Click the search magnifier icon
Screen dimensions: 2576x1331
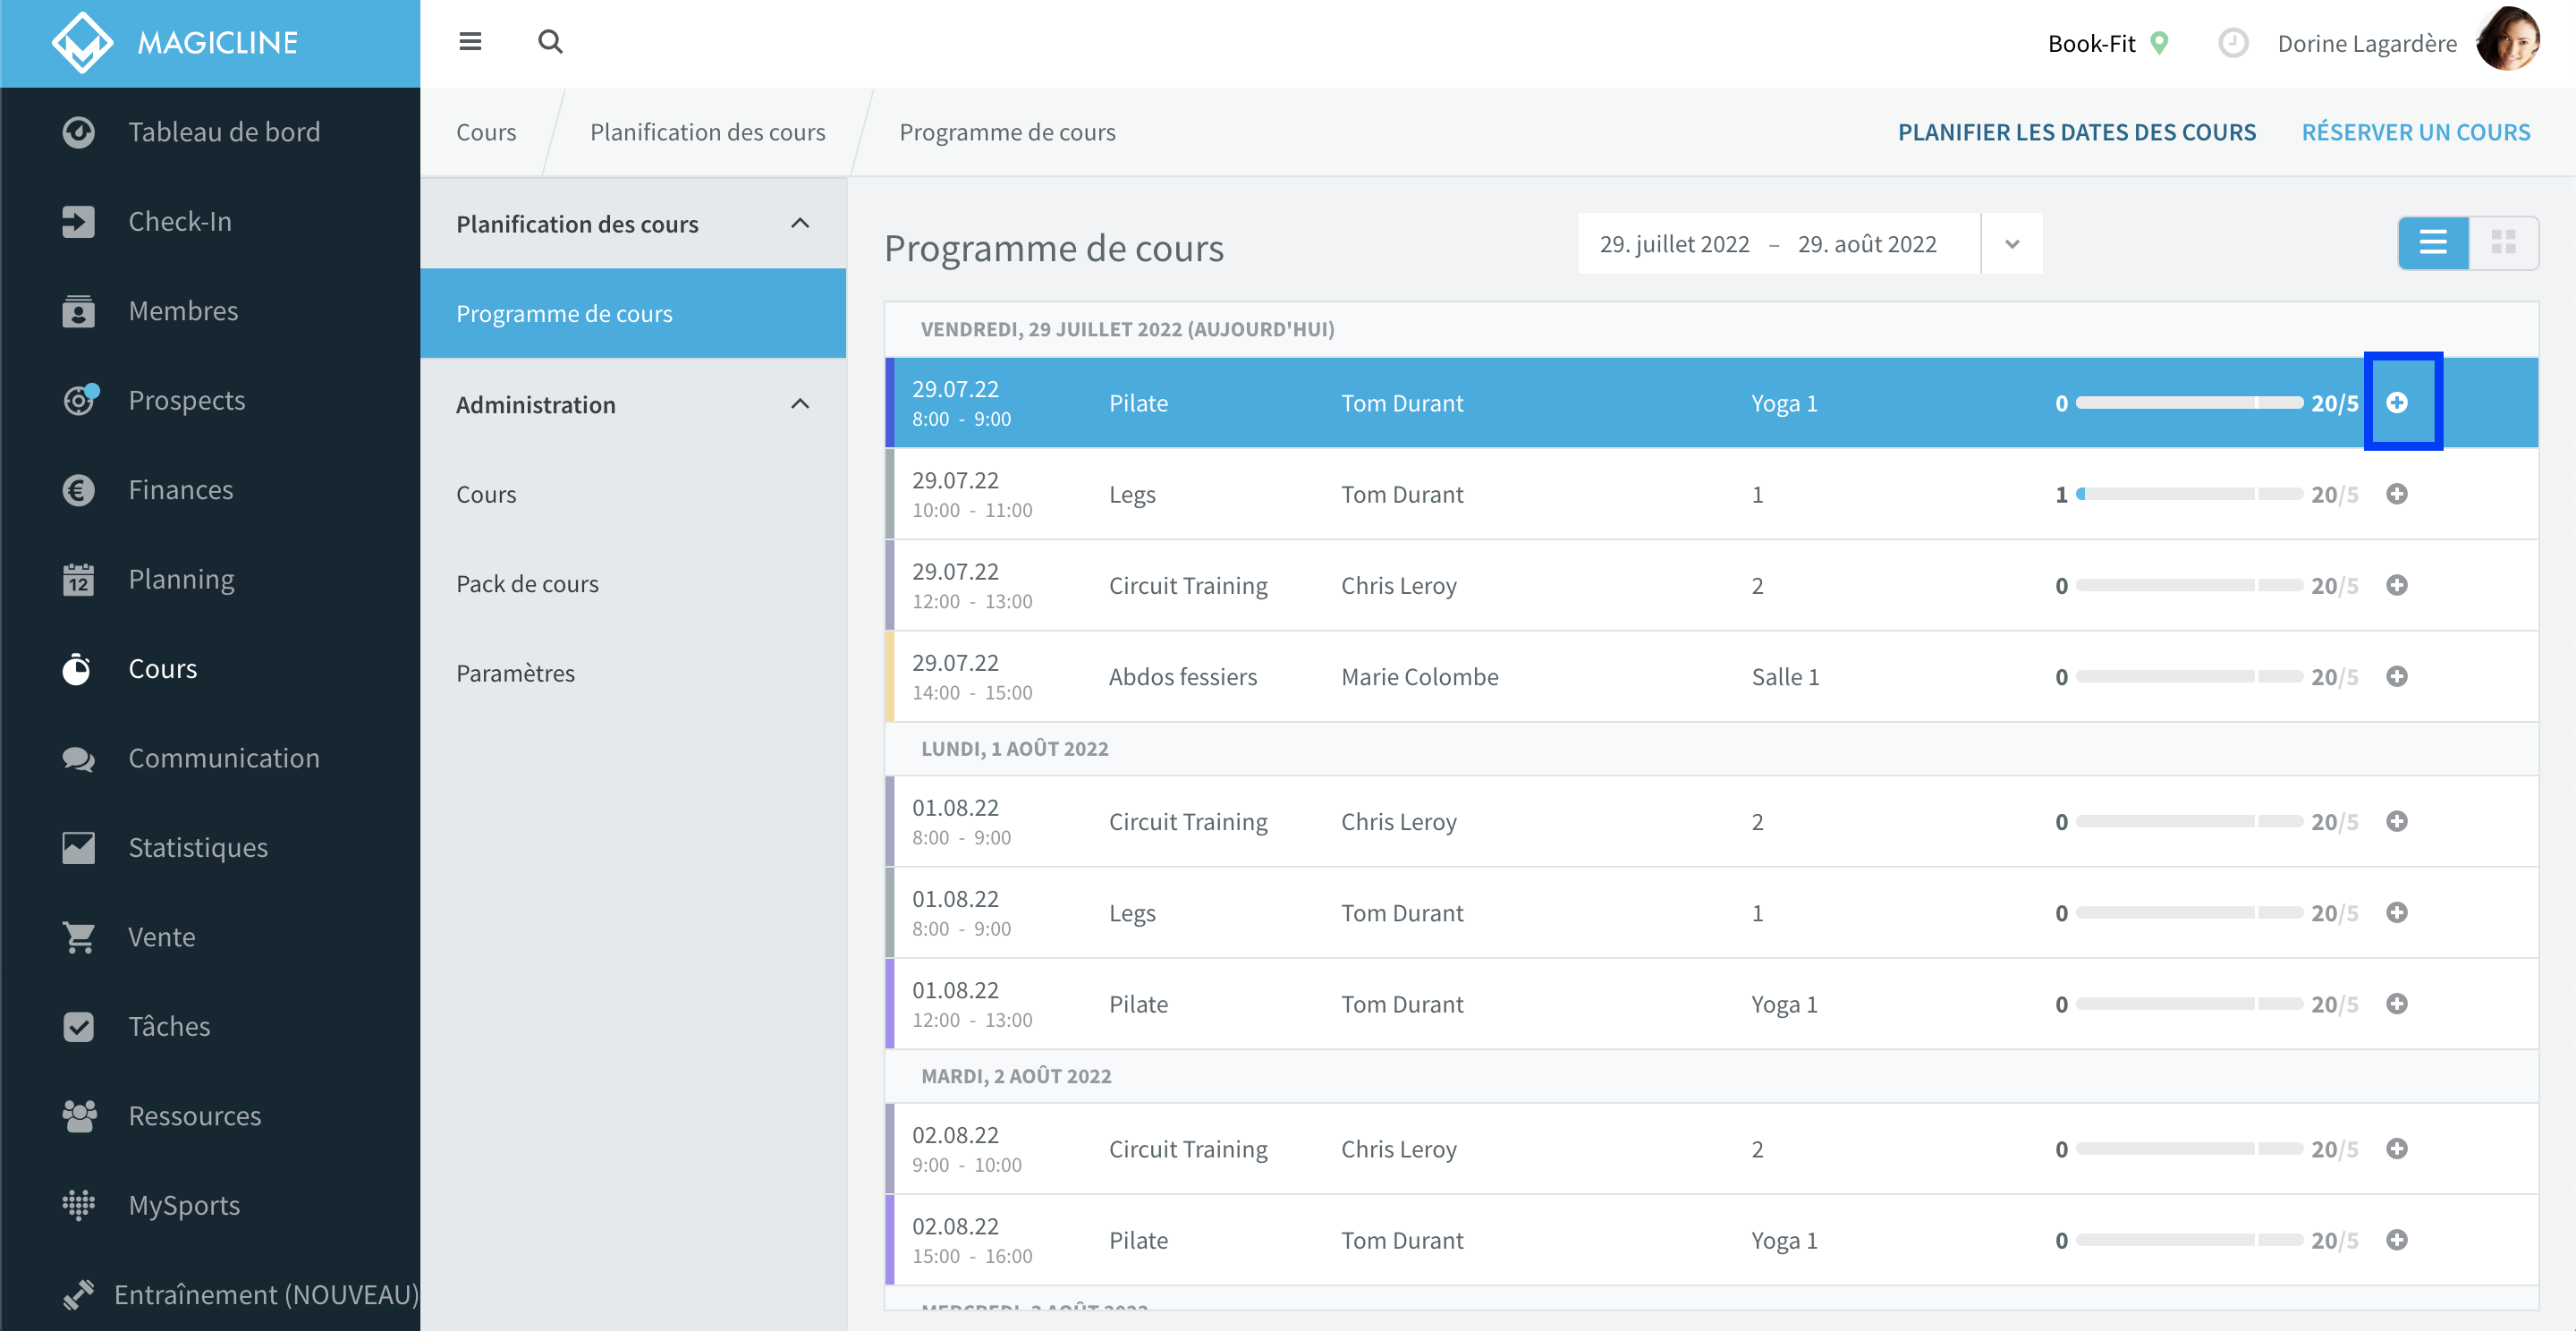pyautogui.click(x=550, y=41)
